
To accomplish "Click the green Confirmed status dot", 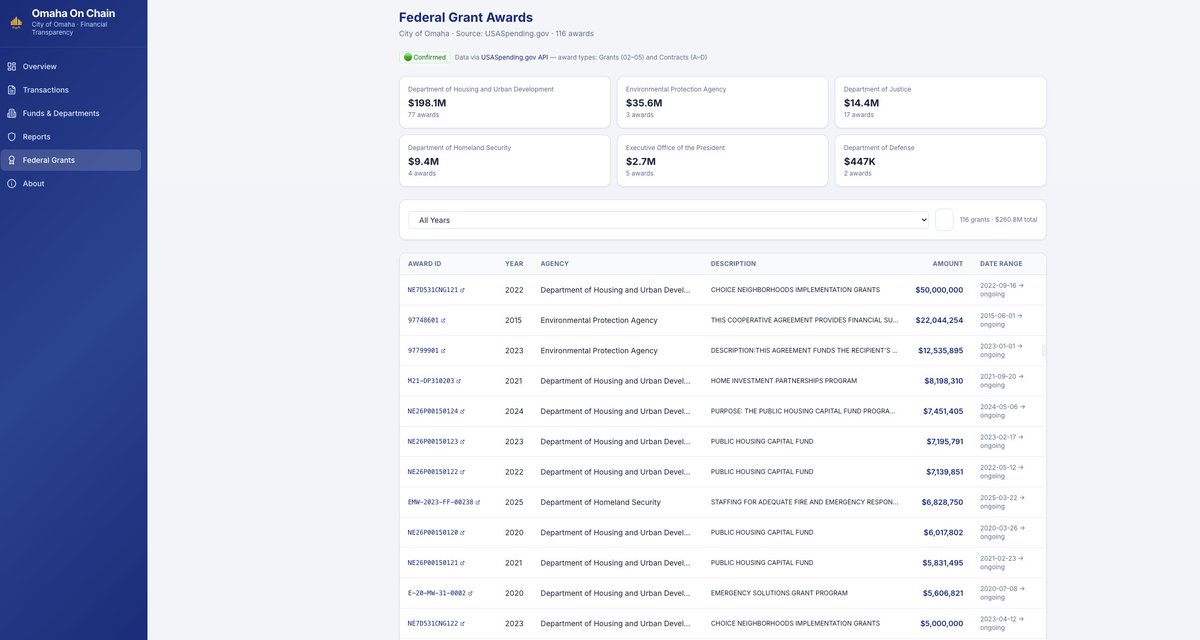I will 408,57.
